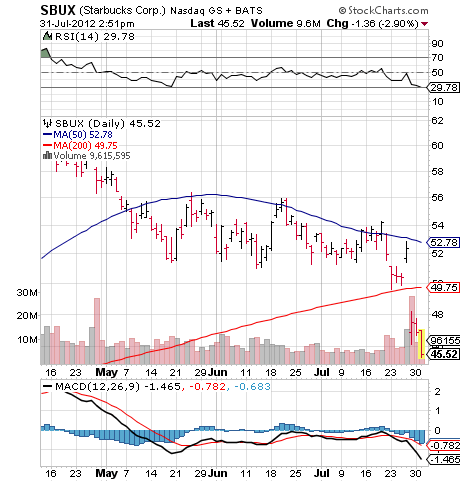Screen dimensions: 460x482
Task: Click the StockCharts.com copyright label
Action: coord(383,11)
